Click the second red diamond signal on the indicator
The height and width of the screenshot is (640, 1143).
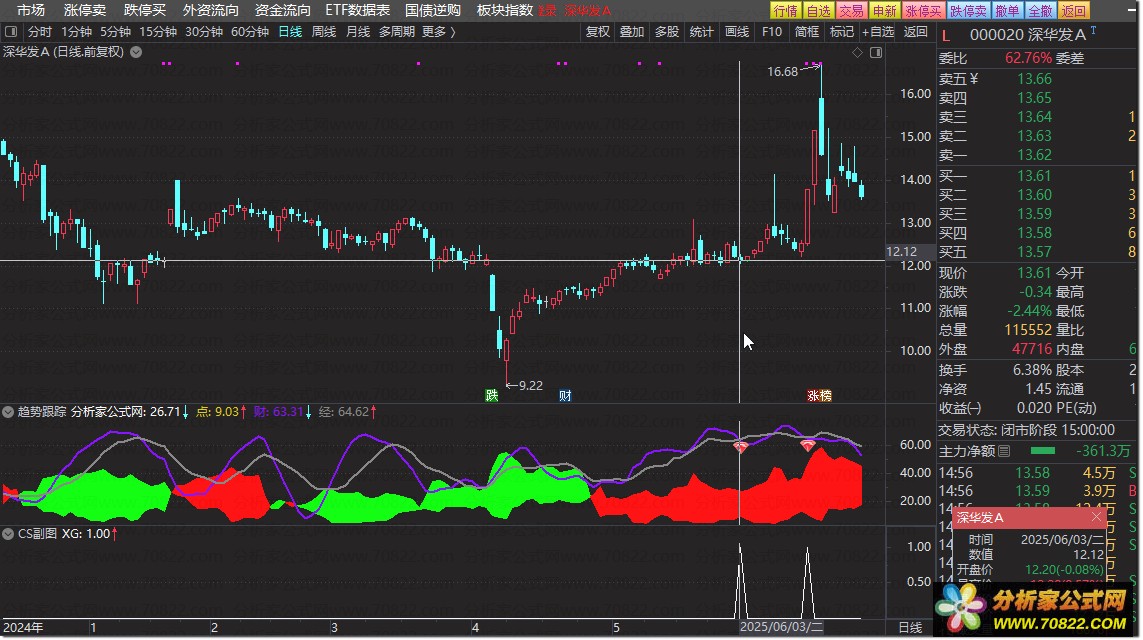[x=808, y=445]
